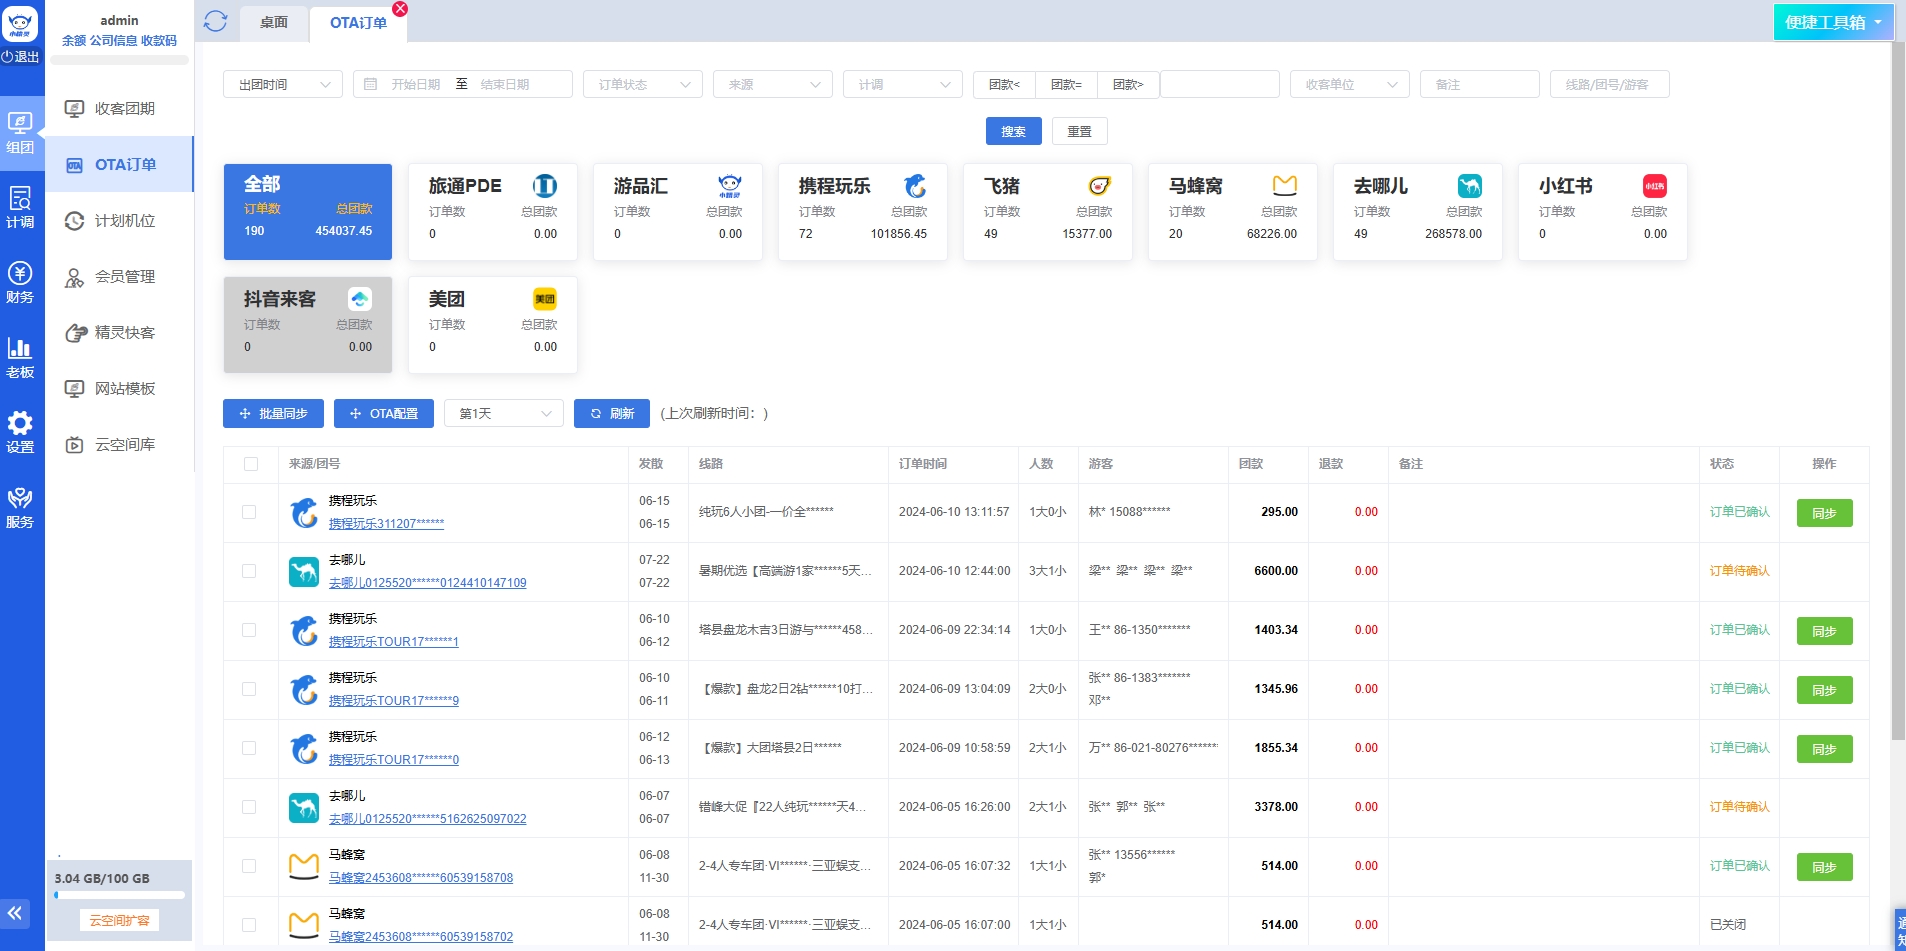Click the 重置 reset button
This screenshot has width=1906, height=951.
tap(1080, 131)
